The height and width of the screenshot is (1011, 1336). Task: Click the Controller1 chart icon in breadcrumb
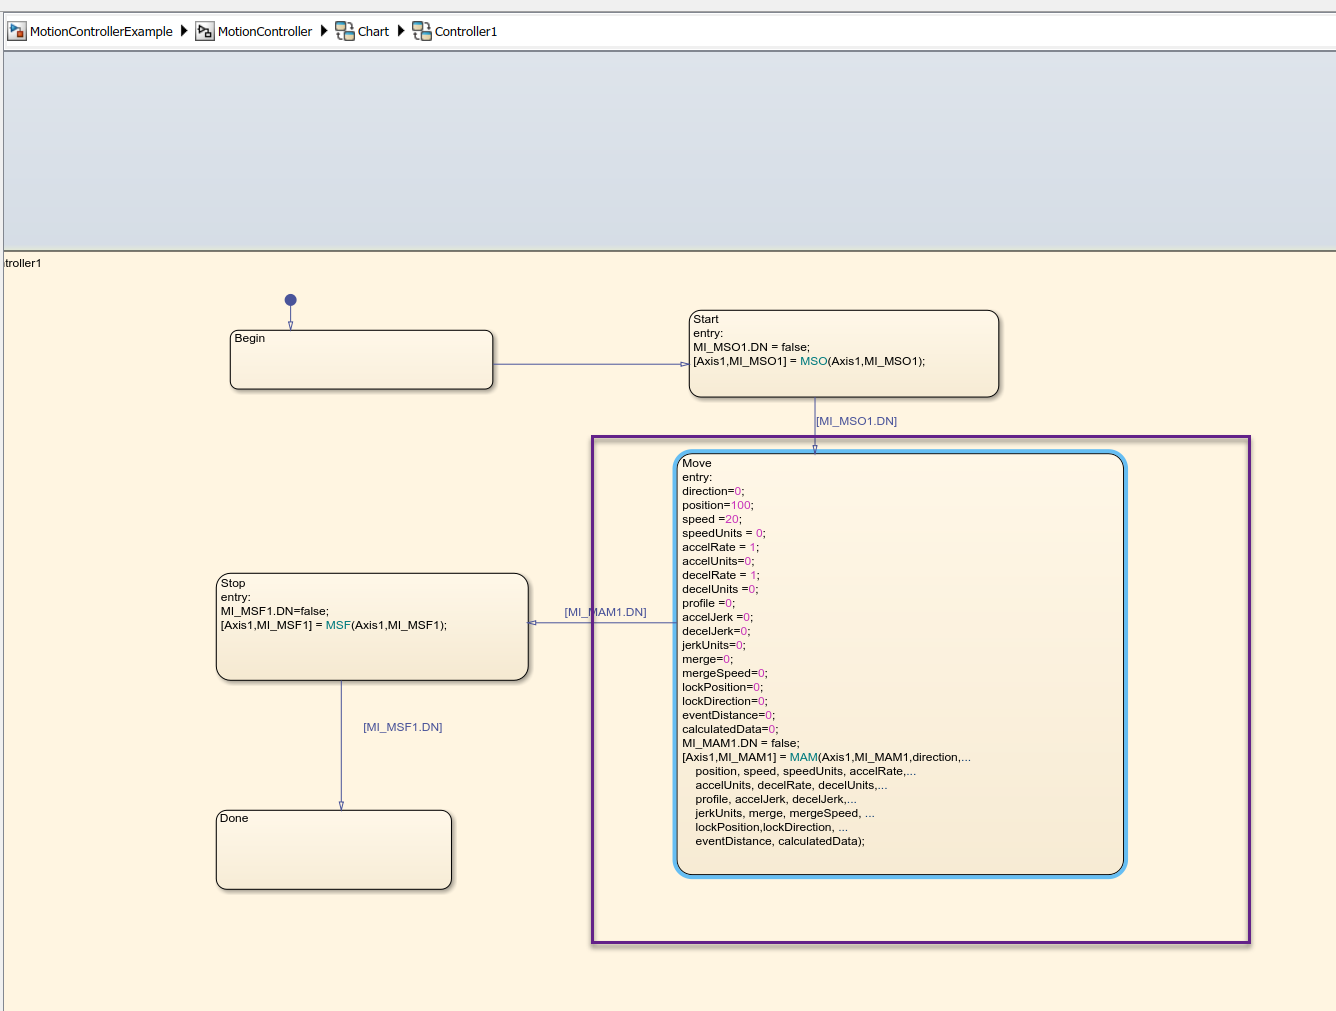point(422,31)
